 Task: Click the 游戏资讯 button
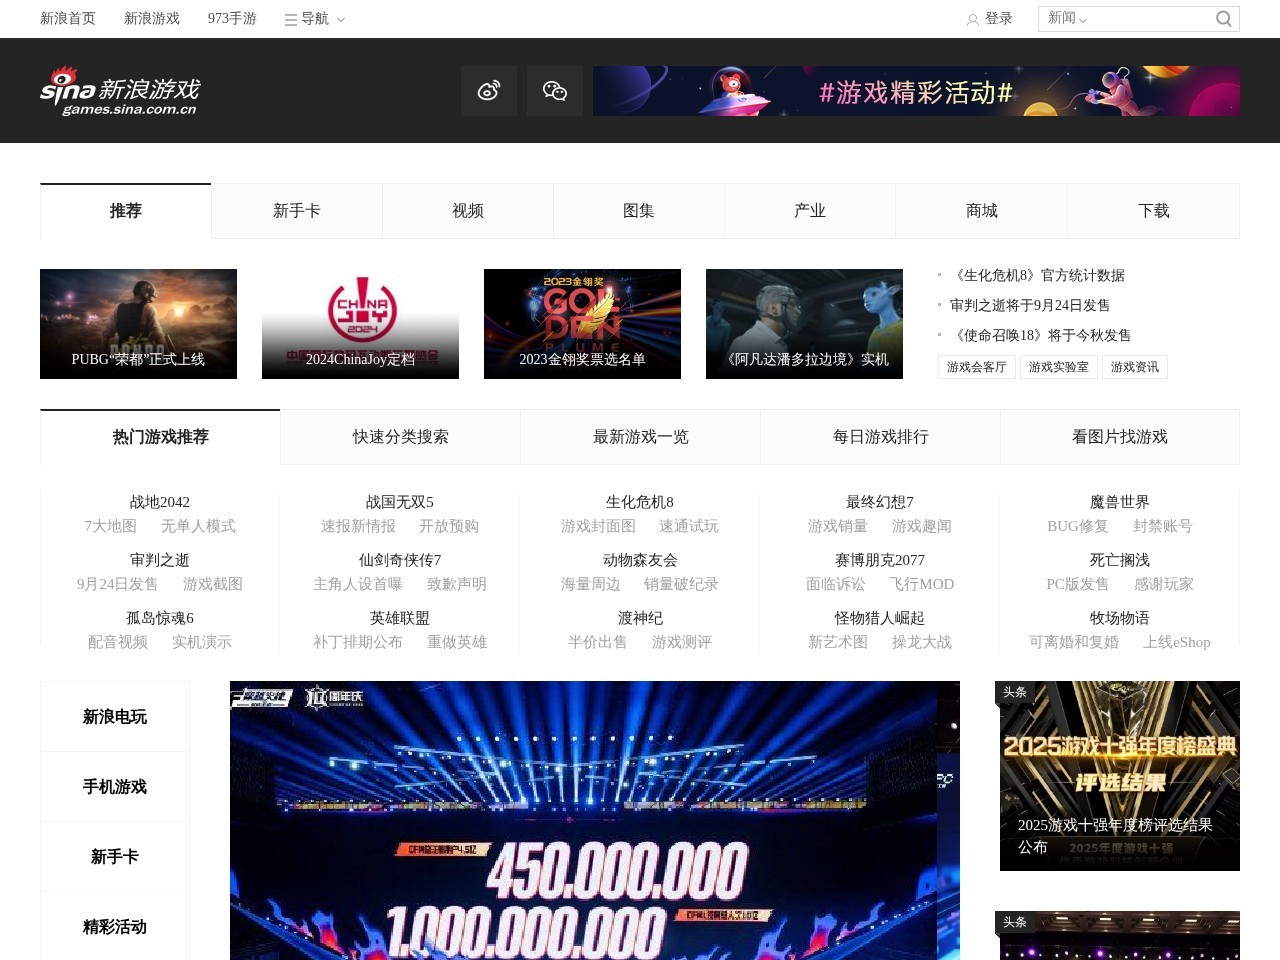tap(1135, 367)
